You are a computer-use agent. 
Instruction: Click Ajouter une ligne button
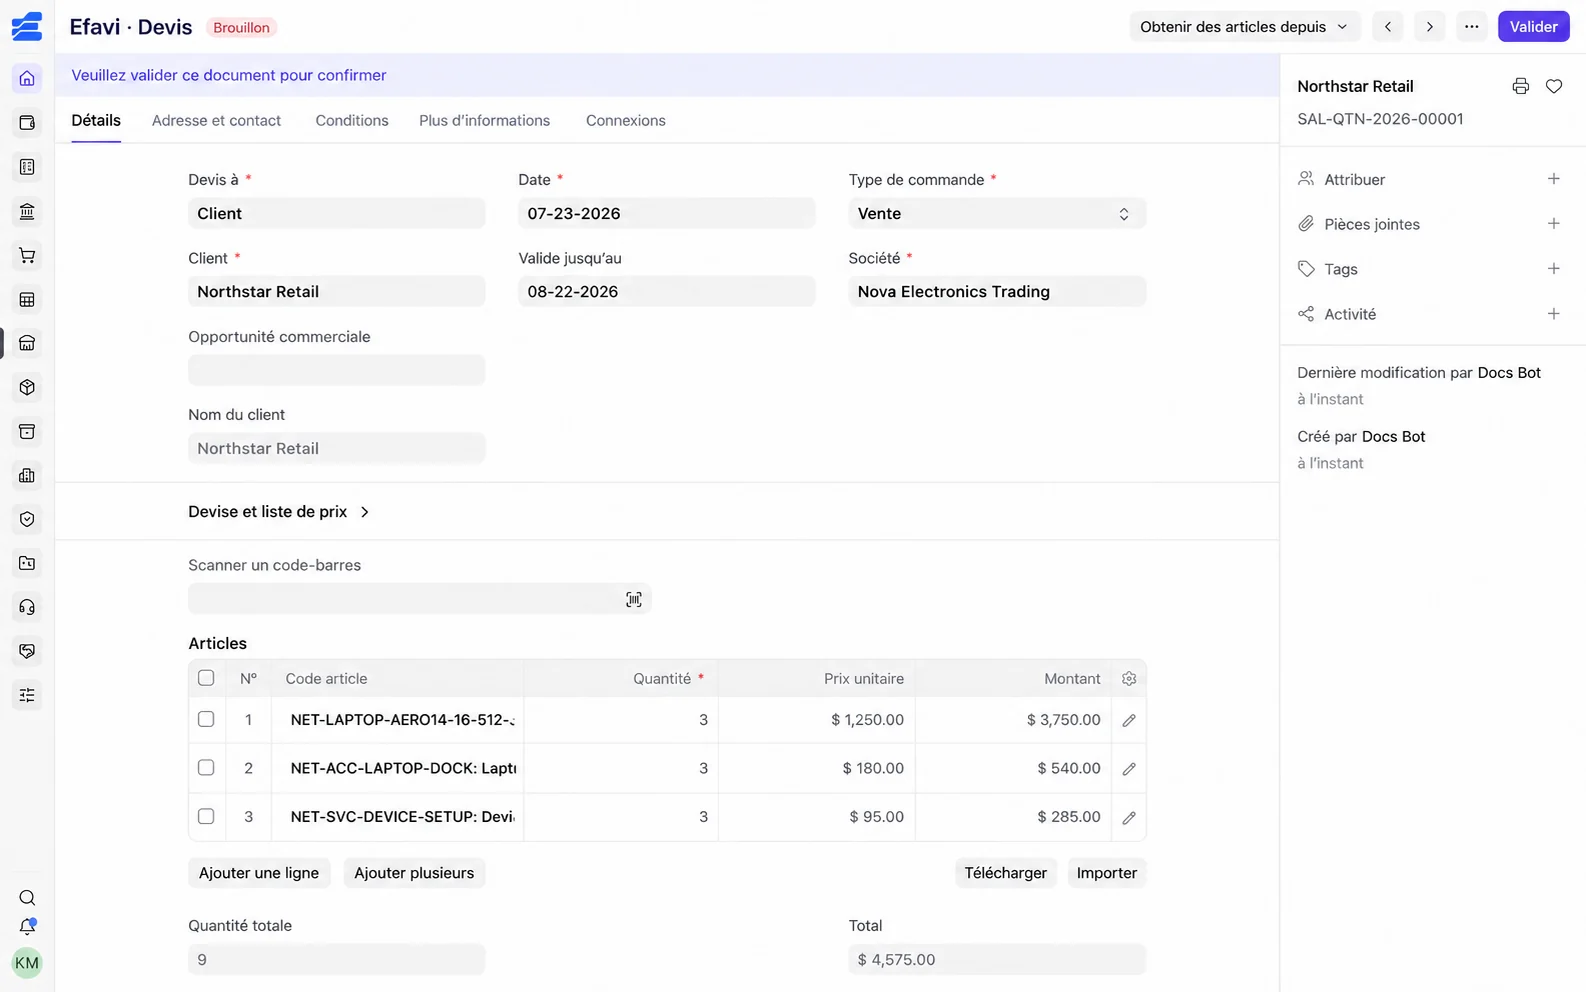(x=259, y=873)
